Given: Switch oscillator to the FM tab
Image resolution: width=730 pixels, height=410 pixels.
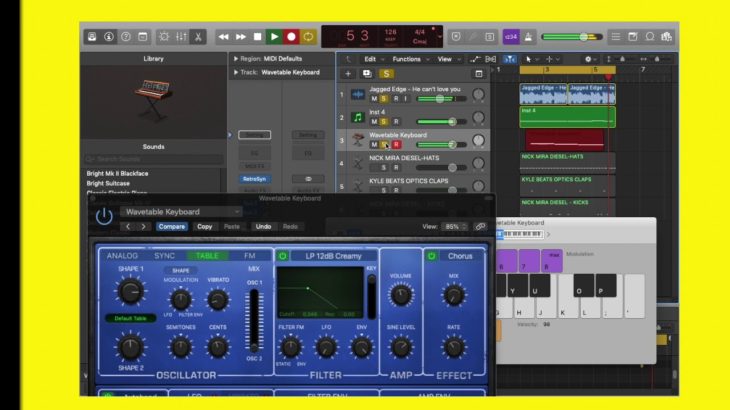Looking at the screenshot, I should [x=250, y=256].
